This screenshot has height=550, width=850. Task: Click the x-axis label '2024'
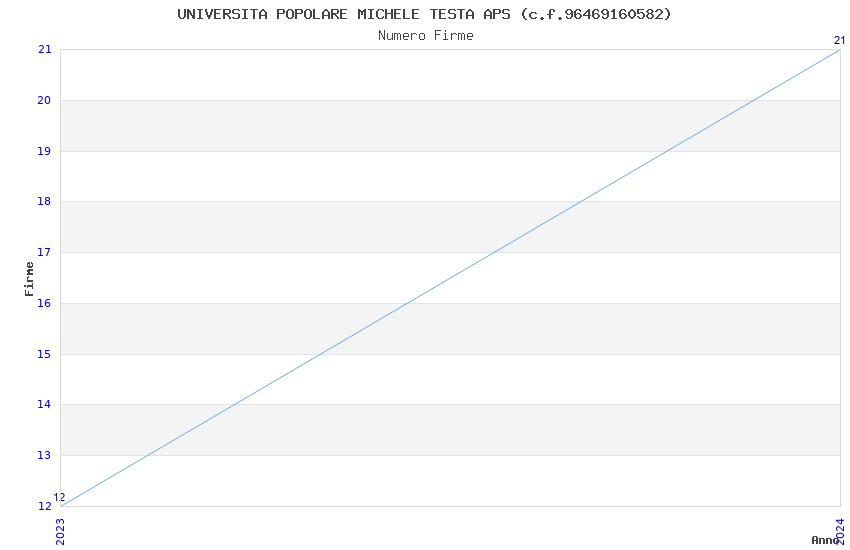(x=840, y=532)
